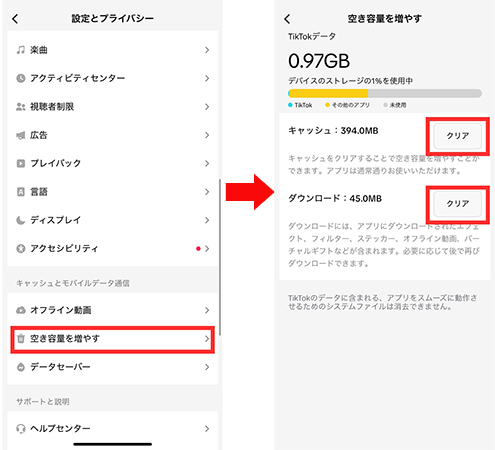Image resolution: width=495 pixels, height=450 pixels.
Task: Tap the アクセシビリティ label text
Action: click(x=64, y=248)
